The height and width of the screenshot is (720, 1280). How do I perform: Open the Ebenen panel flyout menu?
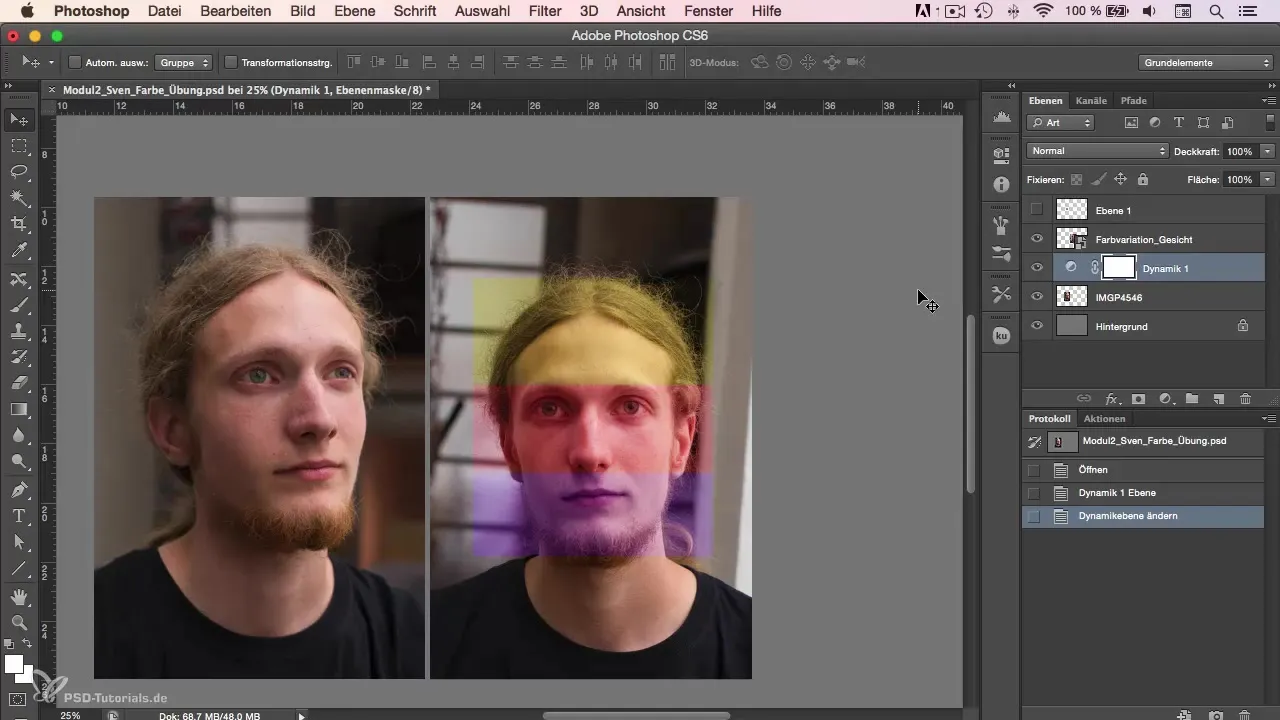pyautogui.click(x=1269, y=101)
